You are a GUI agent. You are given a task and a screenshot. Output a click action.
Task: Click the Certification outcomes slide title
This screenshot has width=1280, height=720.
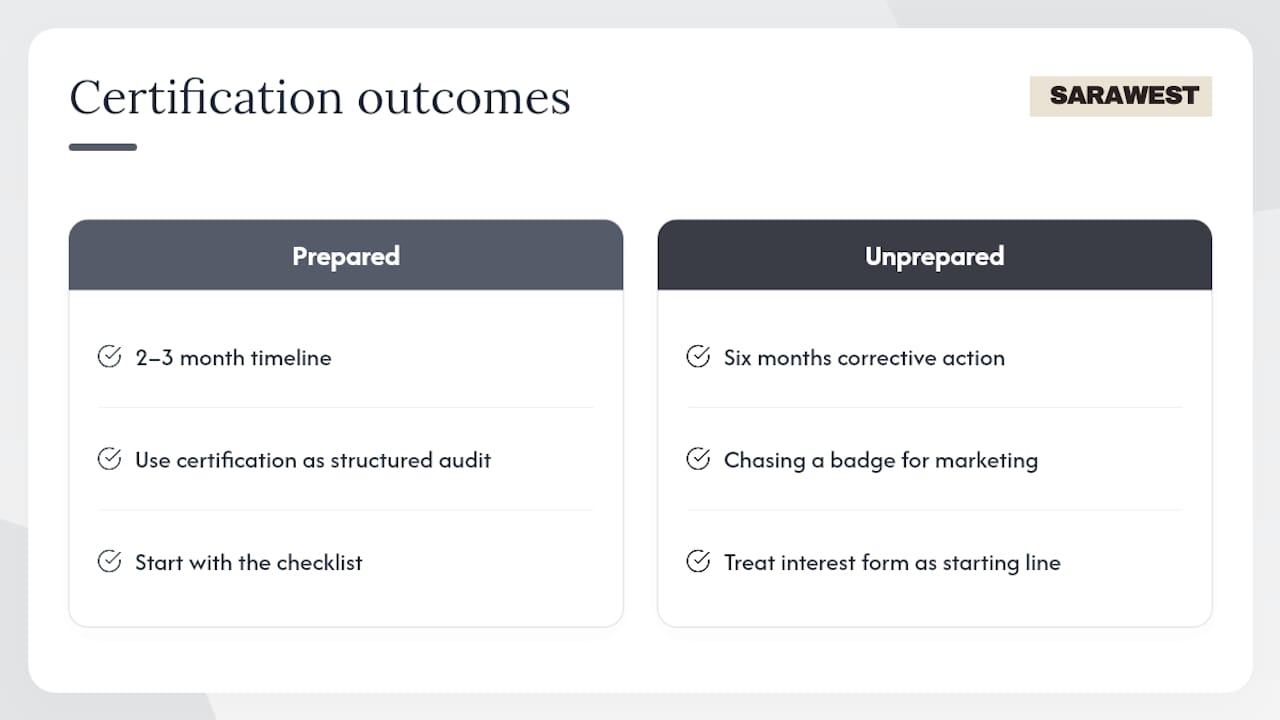point(320,98)
